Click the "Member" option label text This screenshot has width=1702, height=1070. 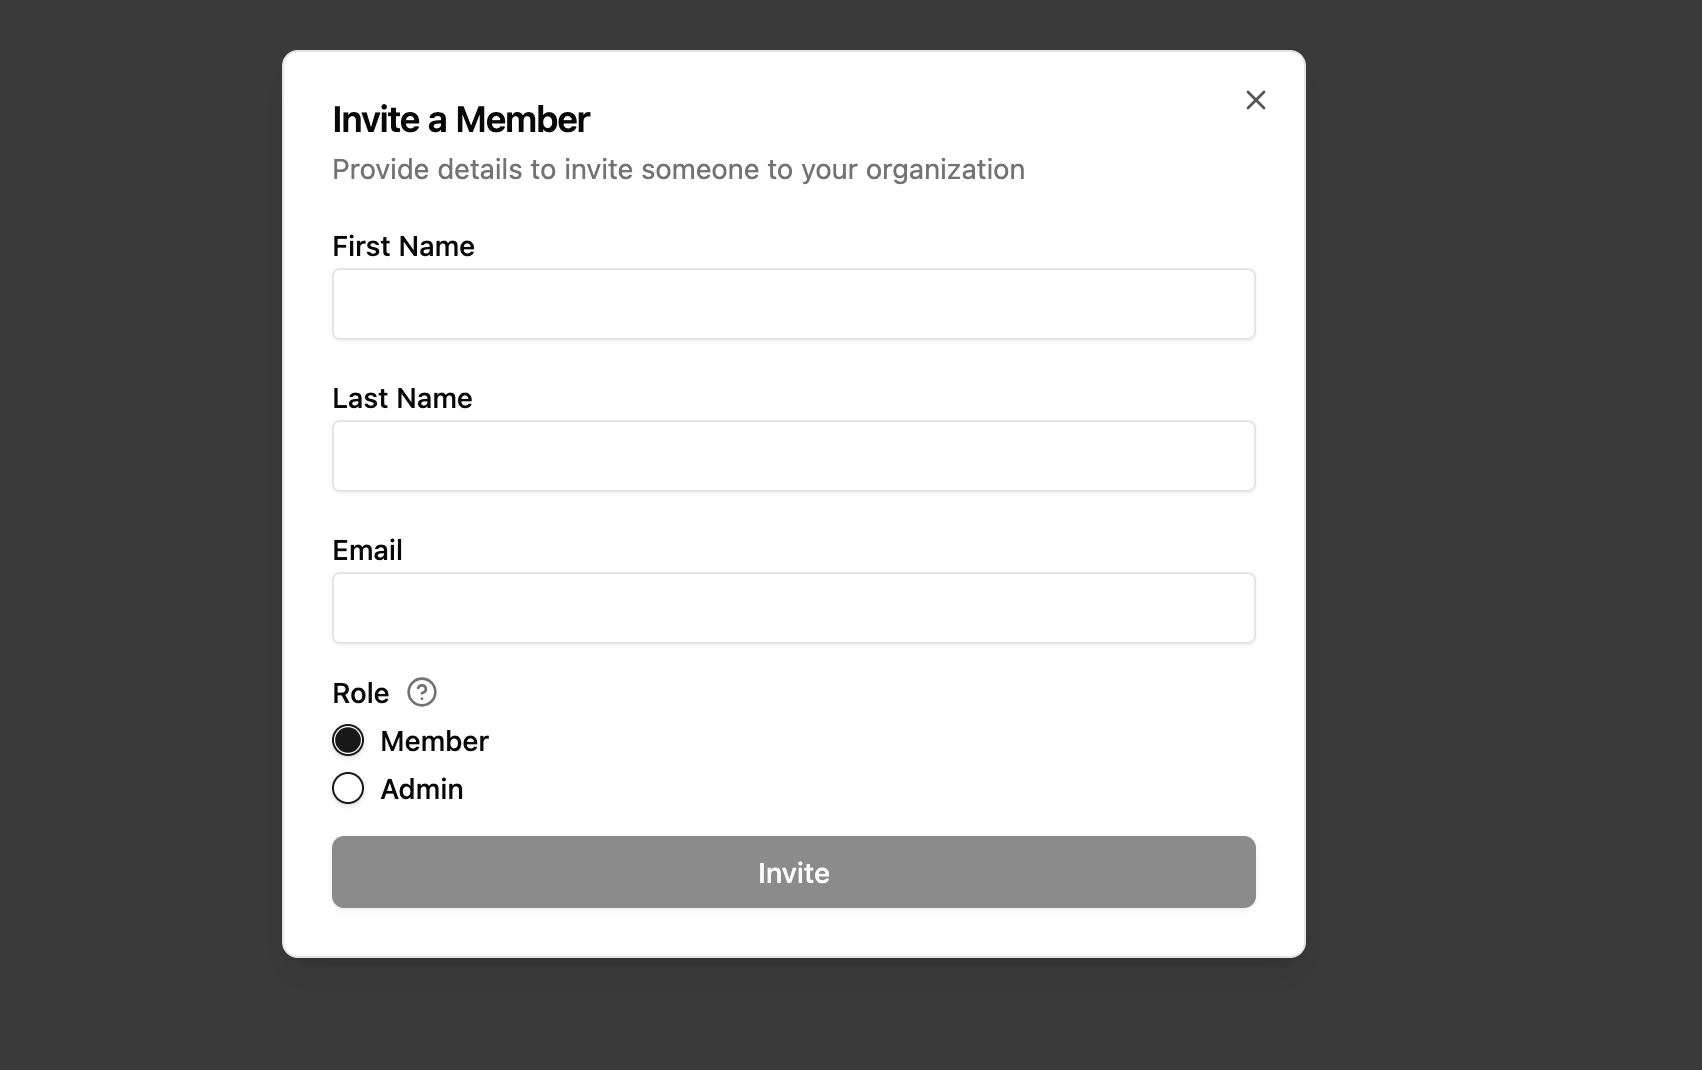click(434, 741)
